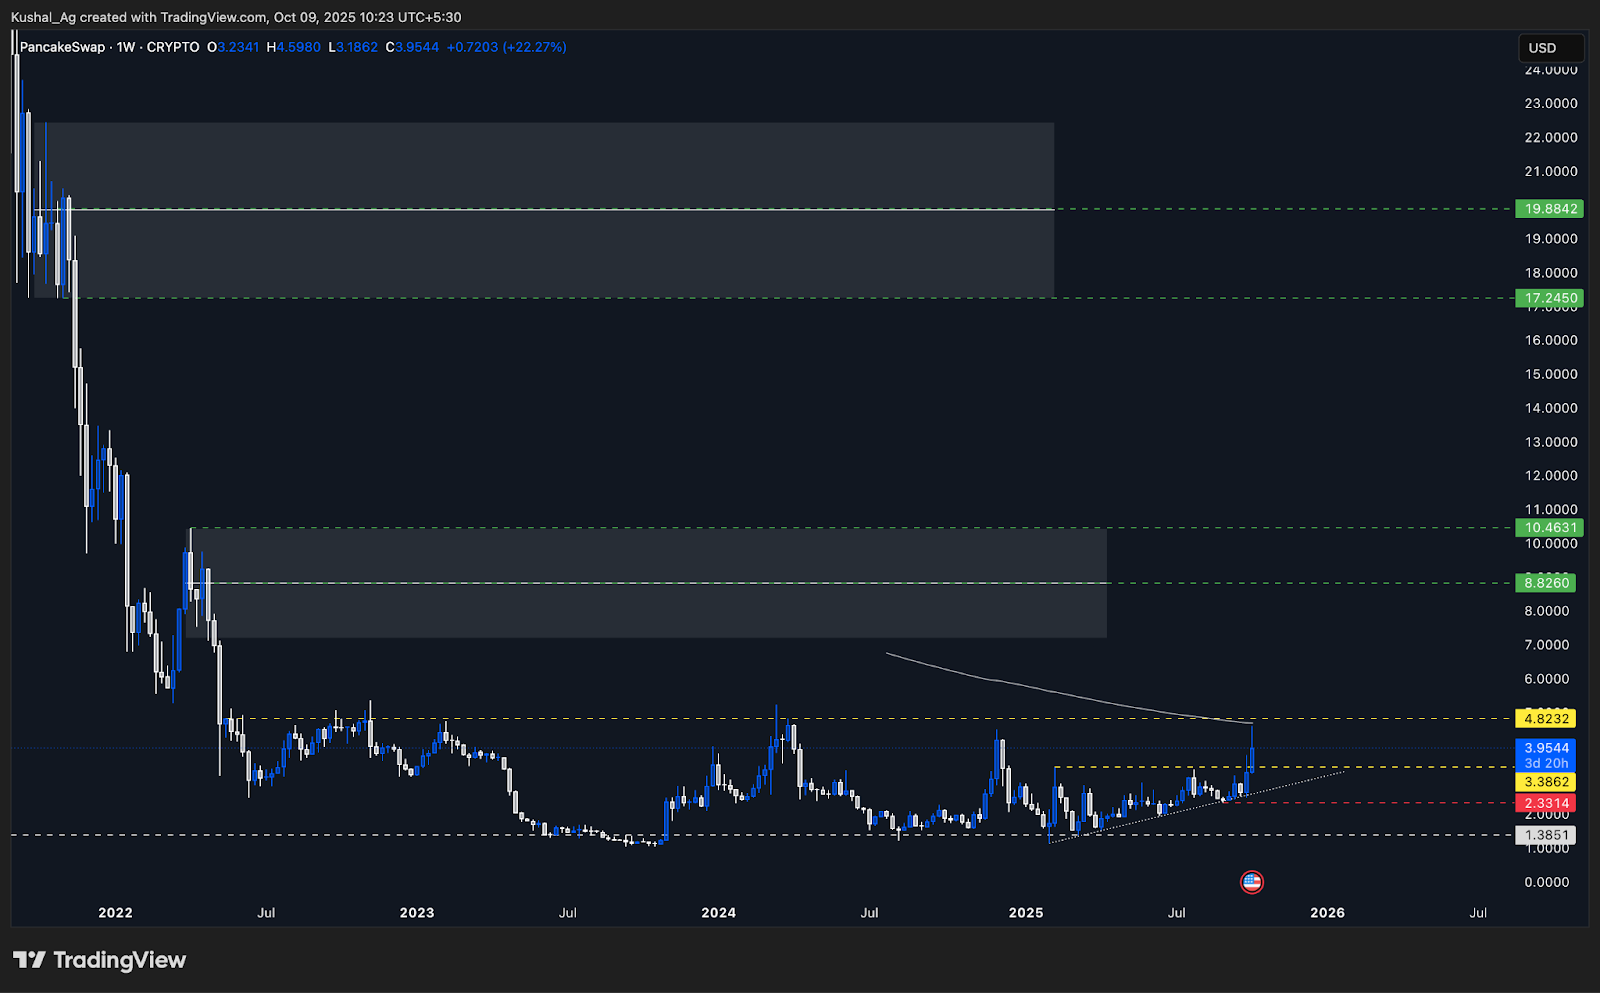Click the 6.0000 price axis tick
The width and height of the screenshot is (1600, 993).
(1547, 679)
